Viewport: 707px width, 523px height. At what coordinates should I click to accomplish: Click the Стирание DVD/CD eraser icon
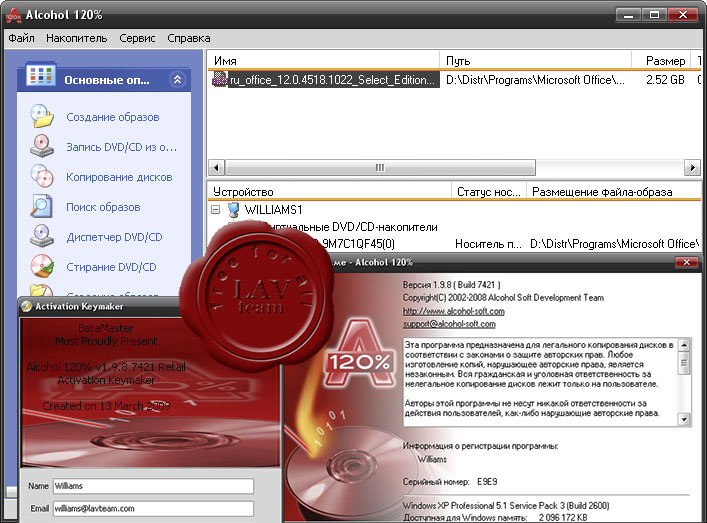pyautogui.click(x=41, y=266)
